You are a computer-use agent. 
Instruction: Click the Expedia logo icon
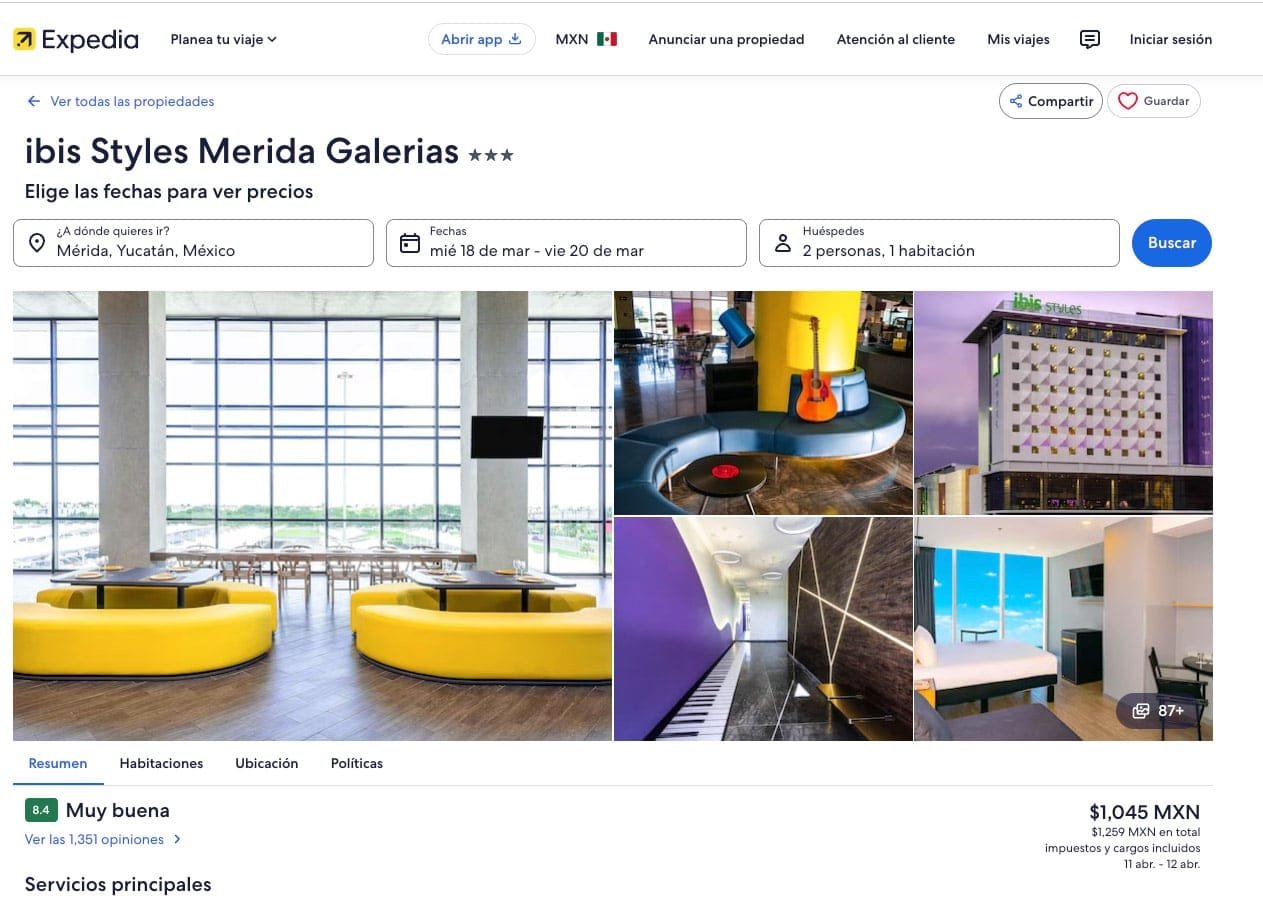tap(24, 40)
